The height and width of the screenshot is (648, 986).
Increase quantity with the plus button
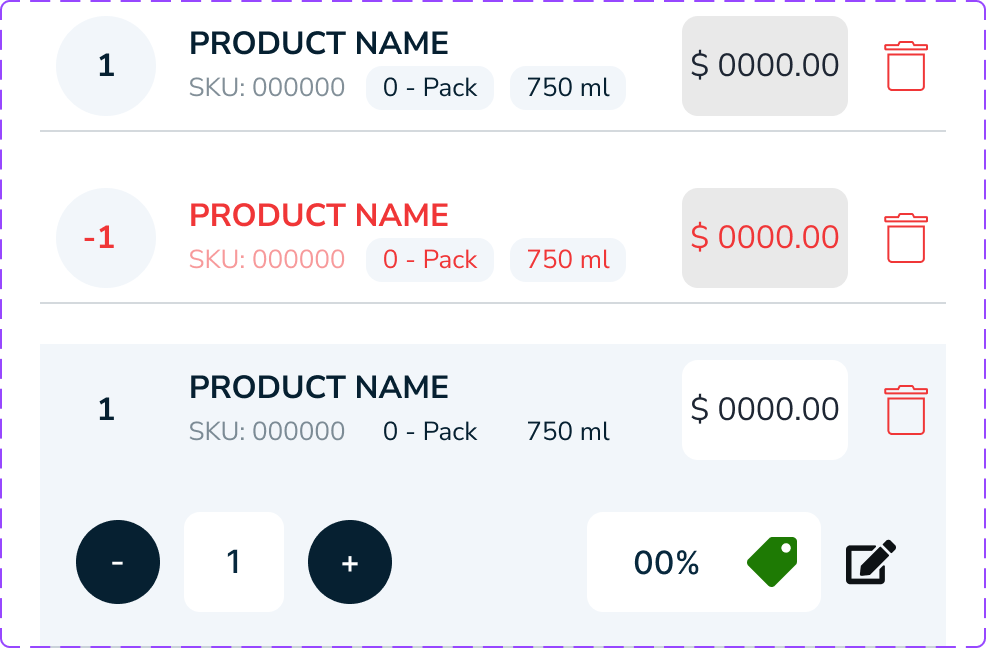350,562
